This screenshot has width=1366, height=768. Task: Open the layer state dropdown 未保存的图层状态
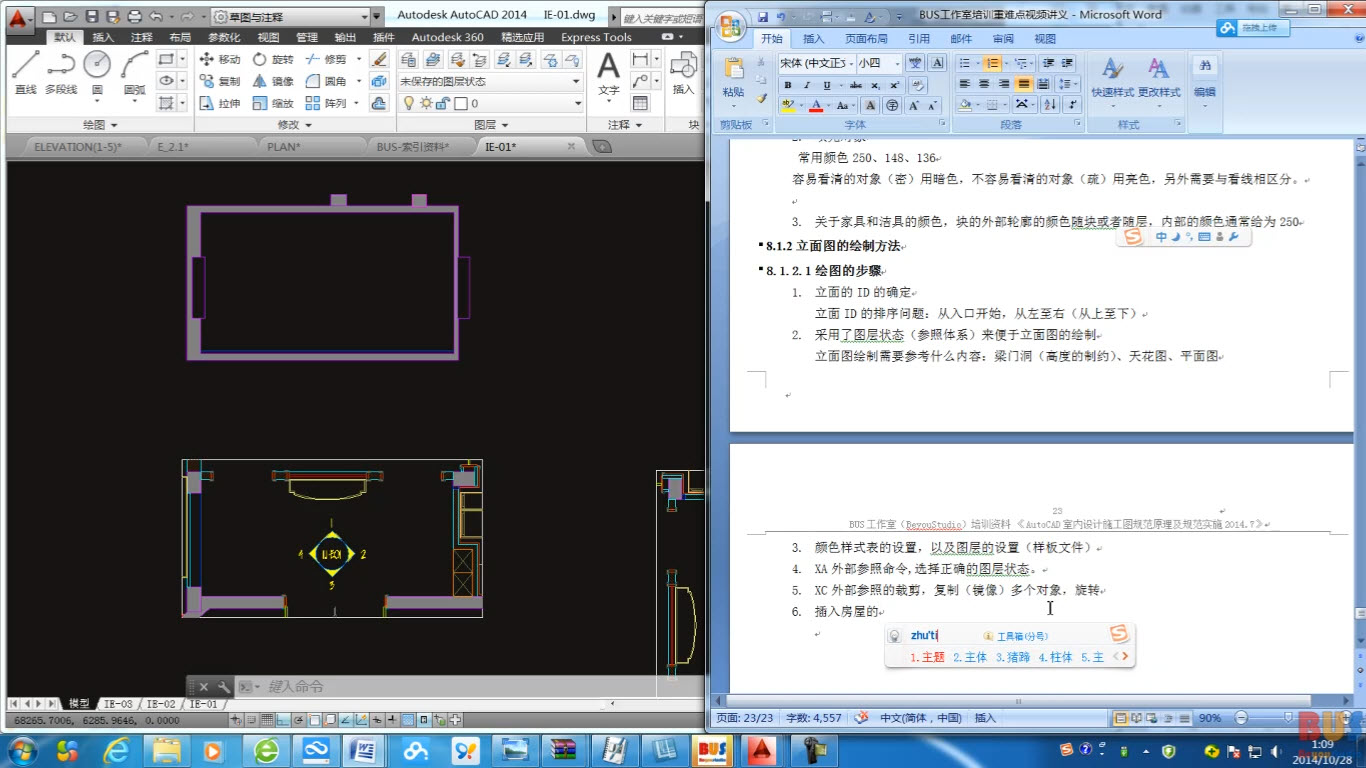[490, 82]
